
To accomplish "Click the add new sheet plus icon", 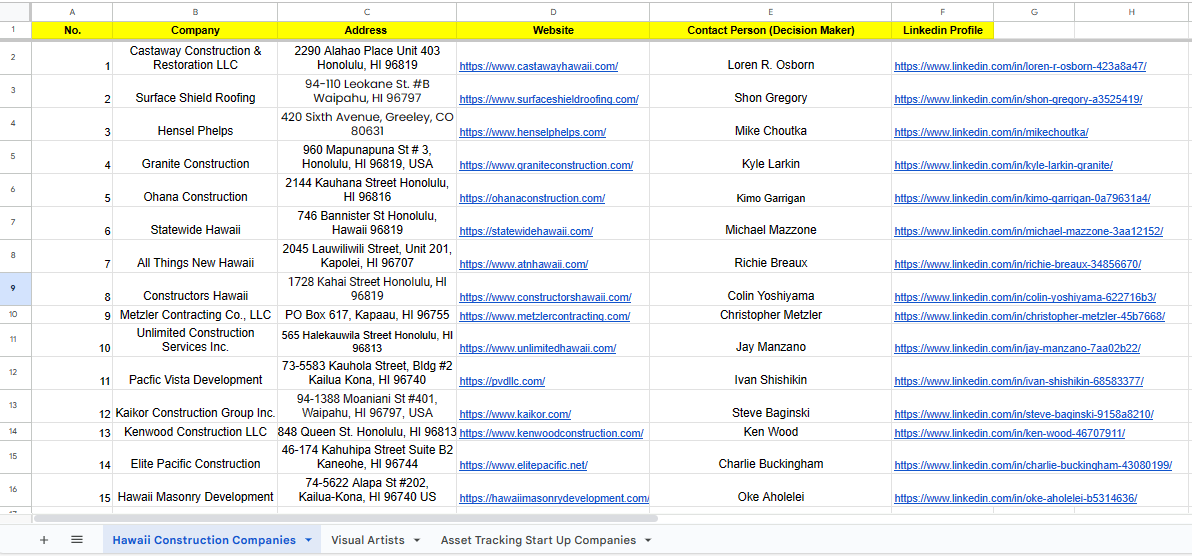I will pyautogui.click(x=43, y=540).
